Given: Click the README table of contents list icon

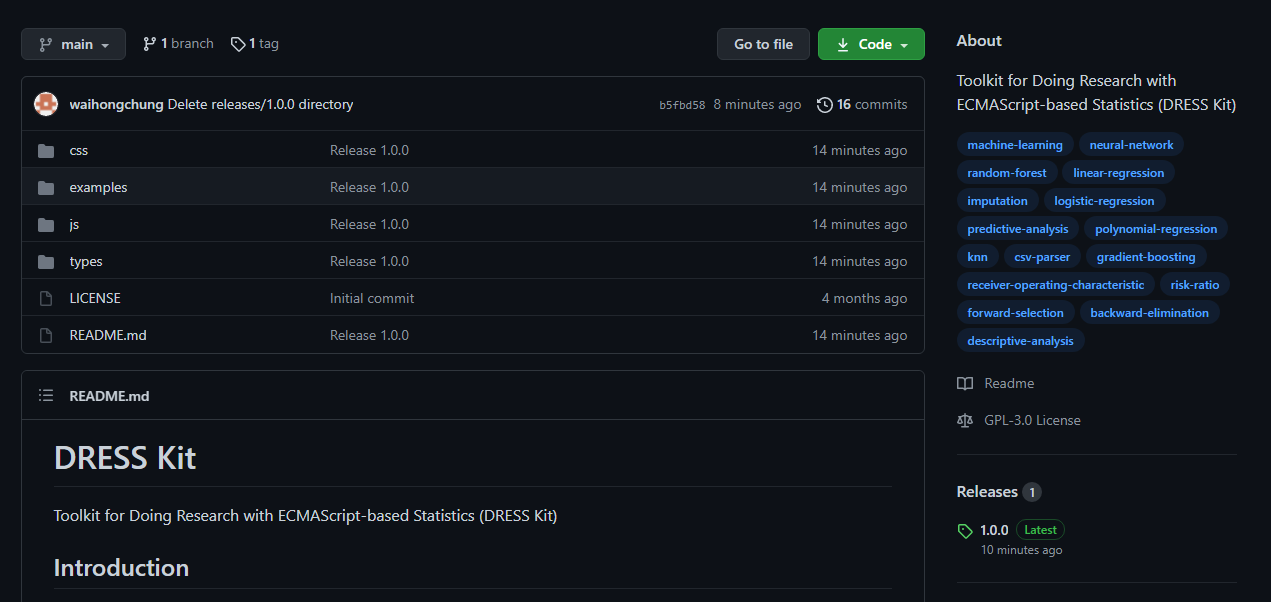Looking at the screenshot, I should pos(46,396).
